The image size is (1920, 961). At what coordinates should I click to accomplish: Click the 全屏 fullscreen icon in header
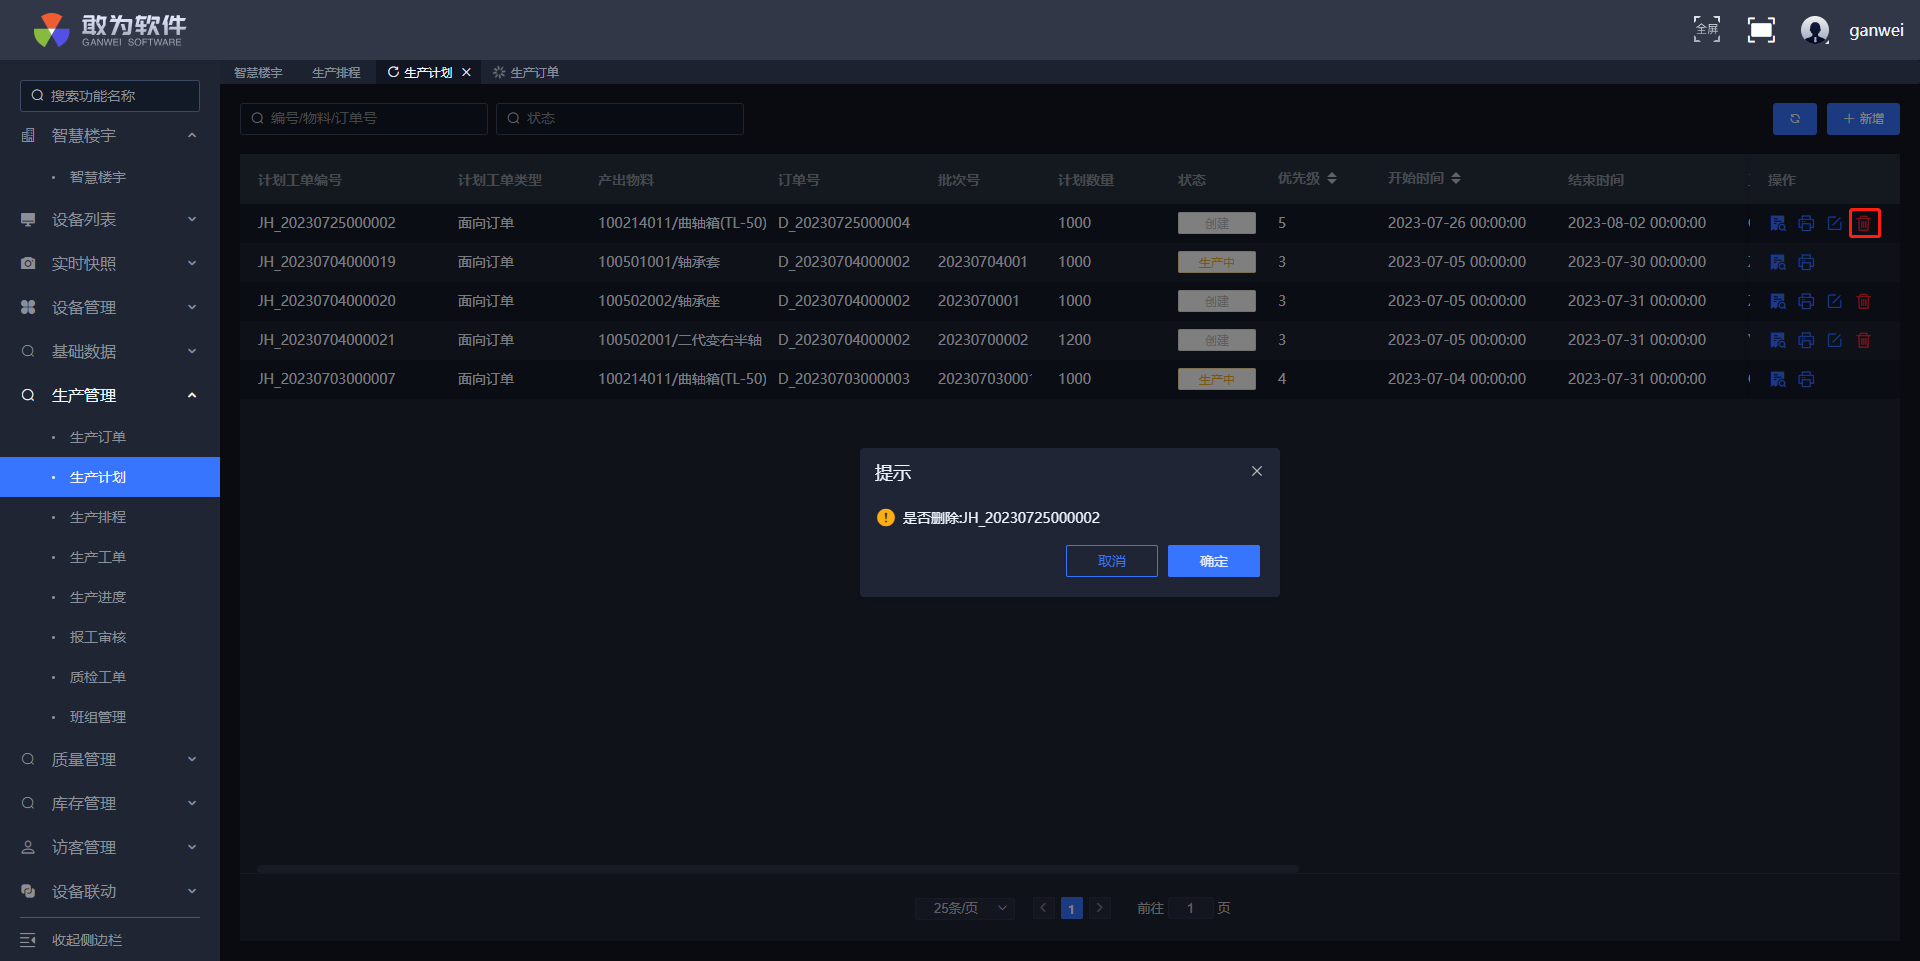(1706, 30)
